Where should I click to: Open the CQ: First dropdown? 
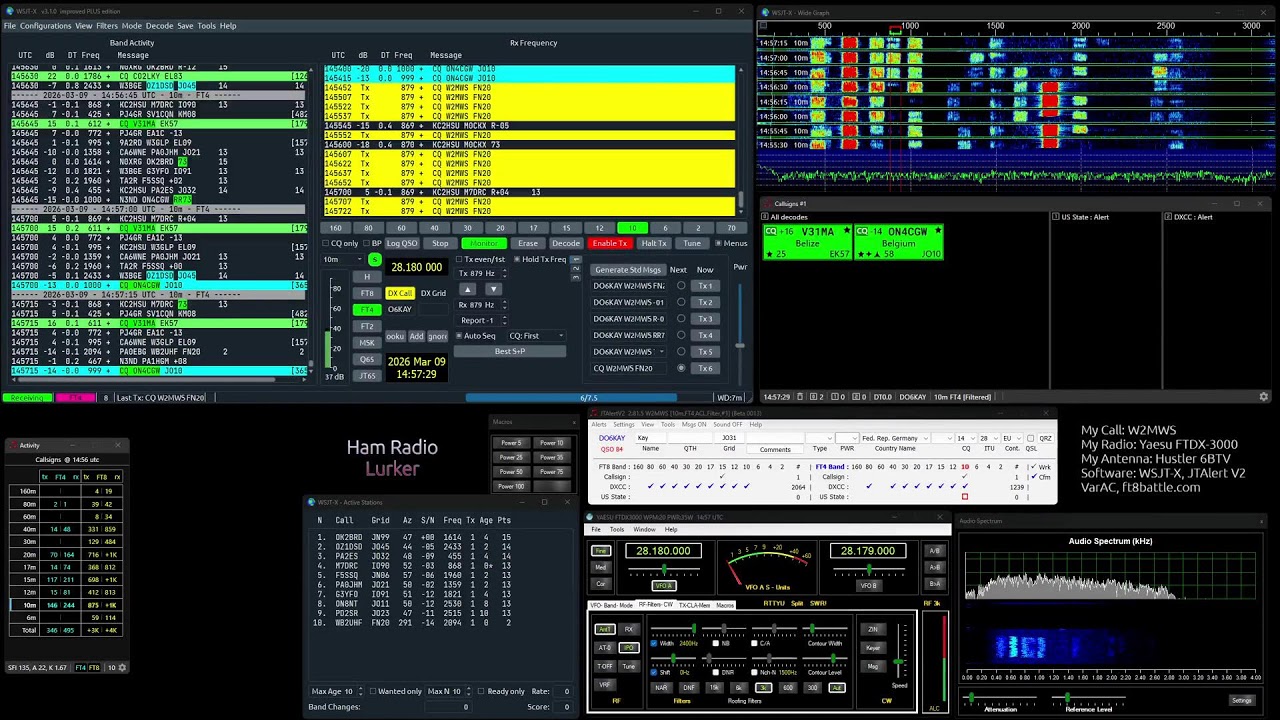(x=535, y=336)
